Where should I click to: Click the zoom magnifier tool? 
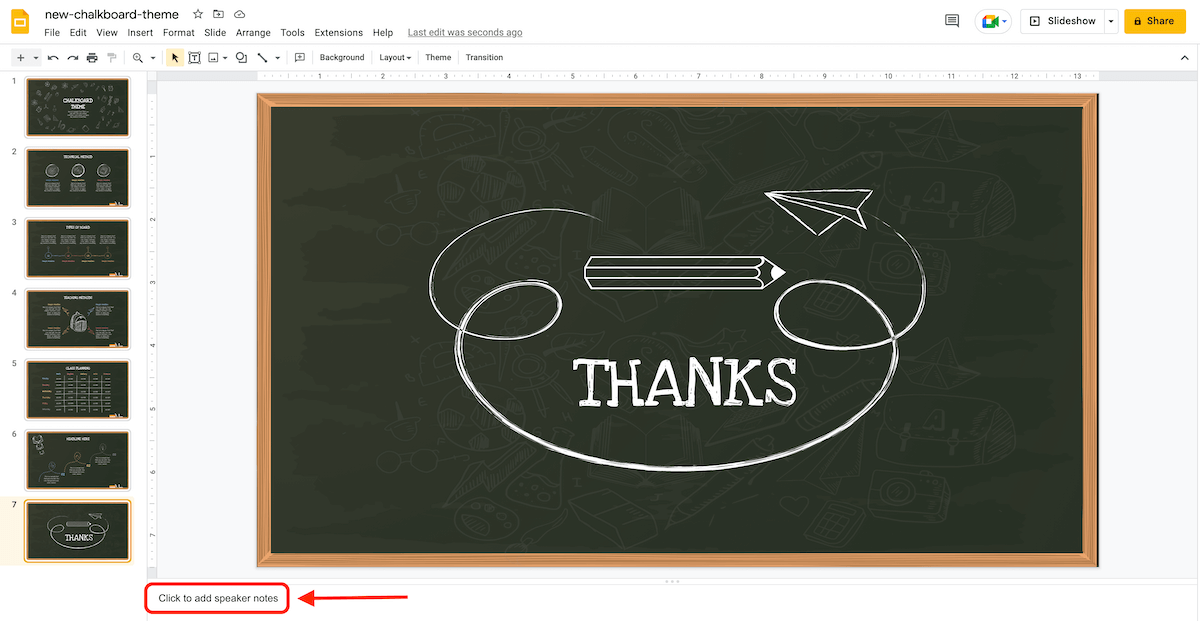pyautogui.click(x=138, y=58)
